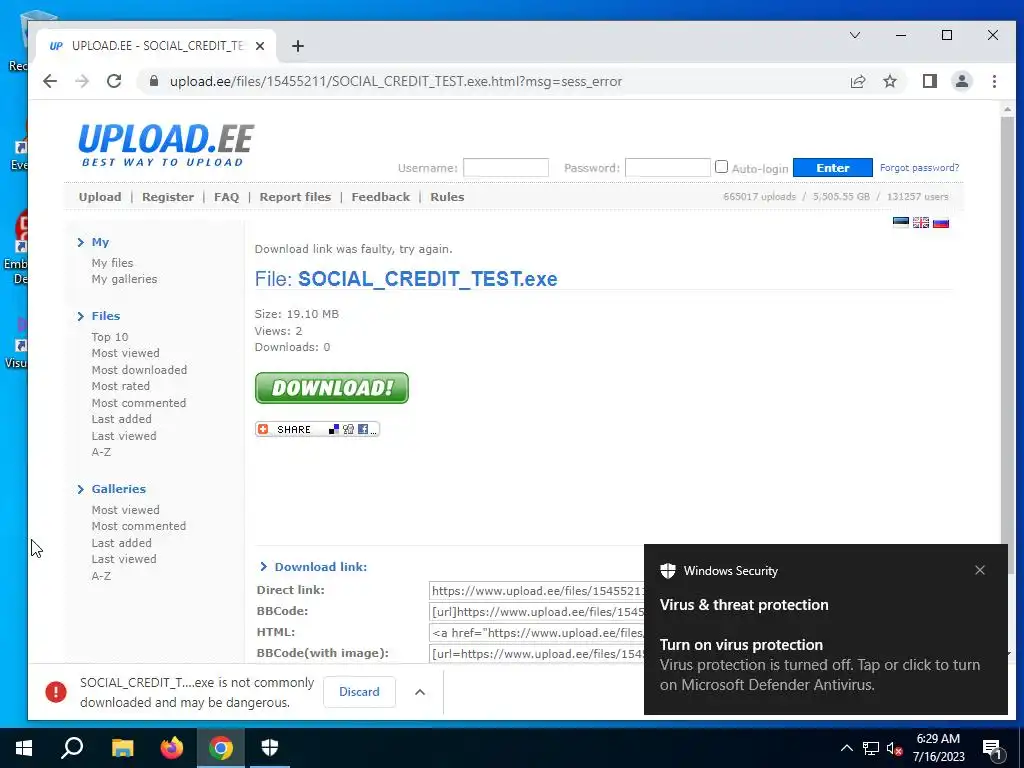Toggle the Auto-login checkbox

tap(721, 167)
